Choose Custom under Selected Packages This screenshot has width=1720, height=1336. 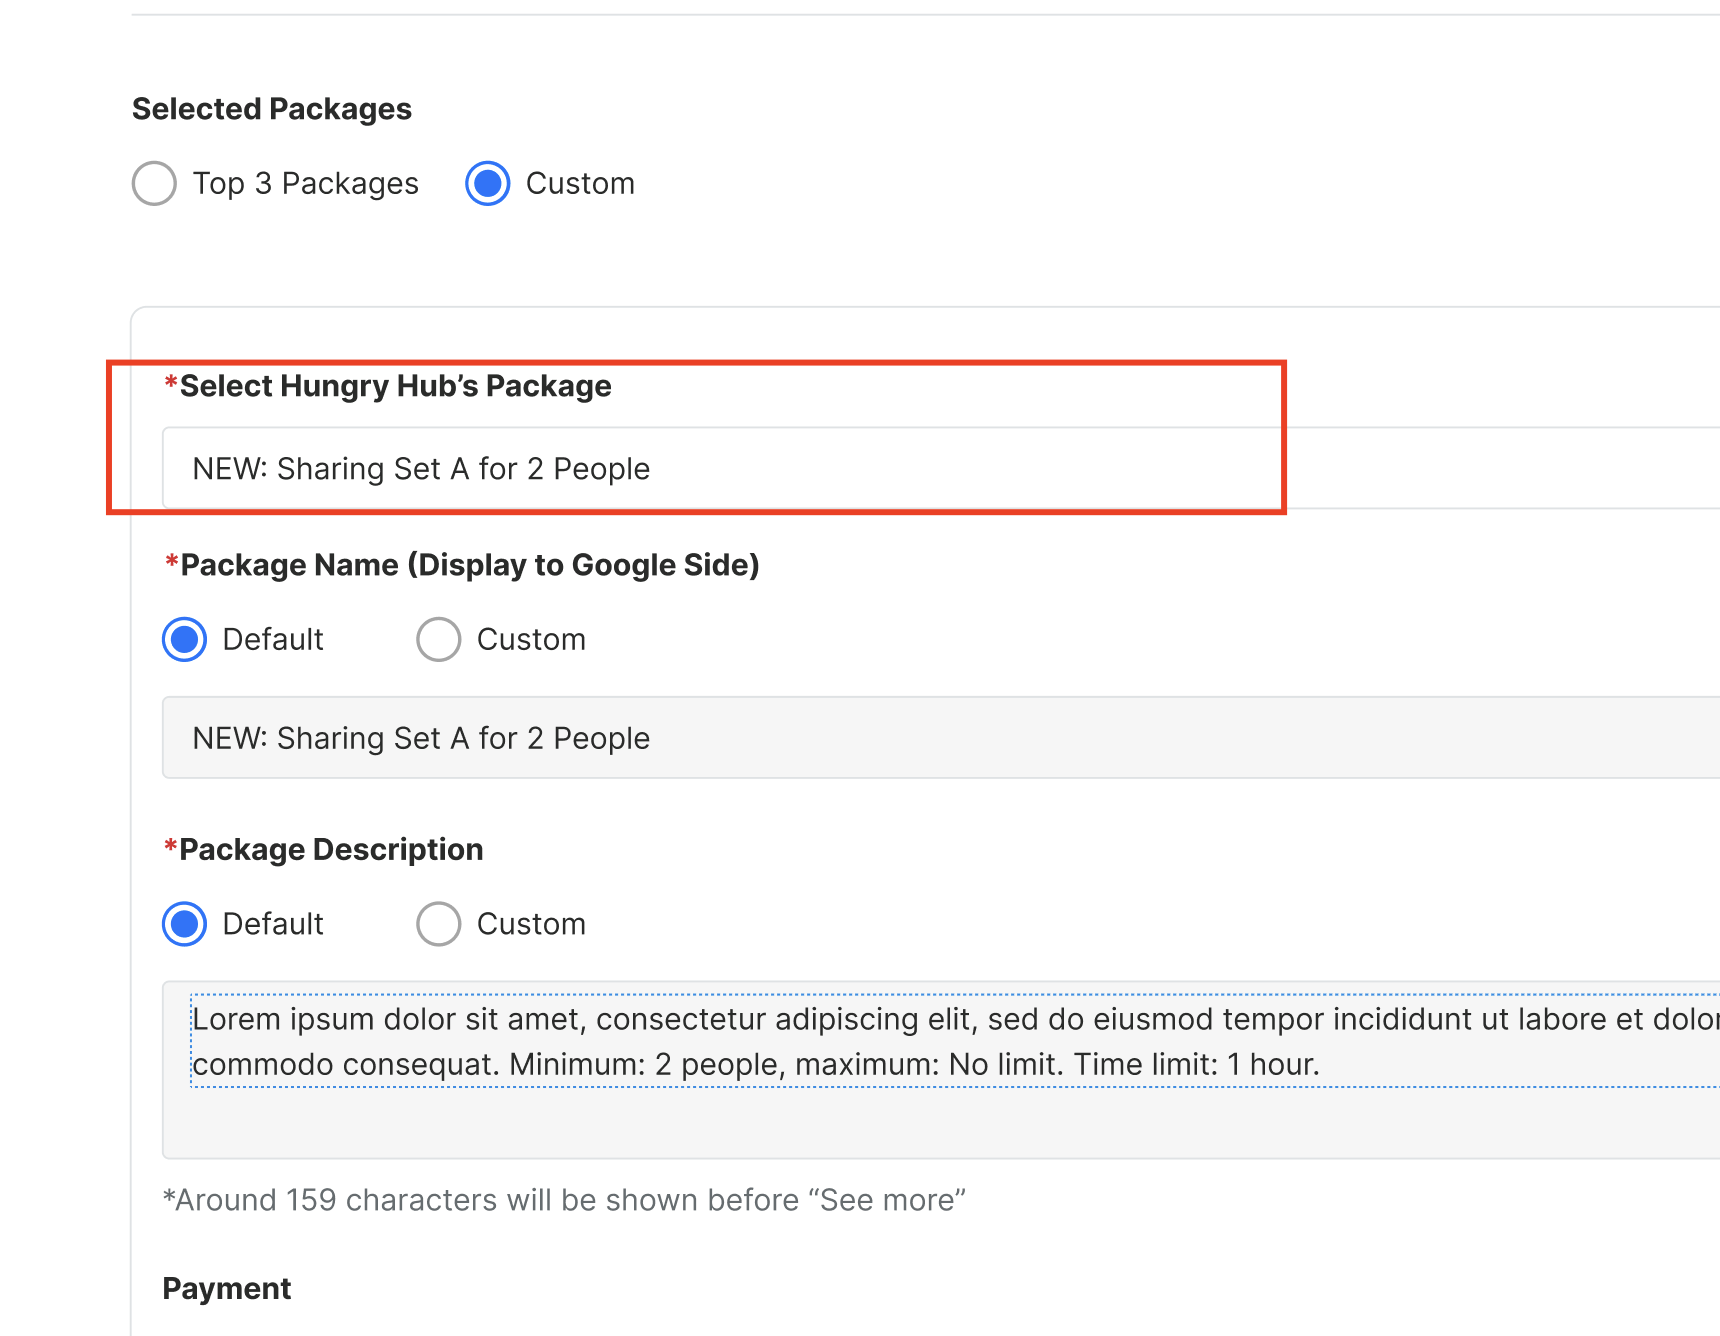tap(488, 184)
